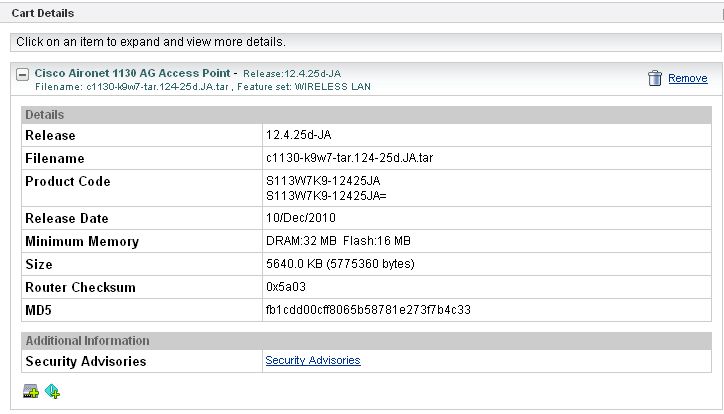Viewport: 724px width, 414px height.
Task: Click the gray chip icon with plus
Action: point(30,390)
